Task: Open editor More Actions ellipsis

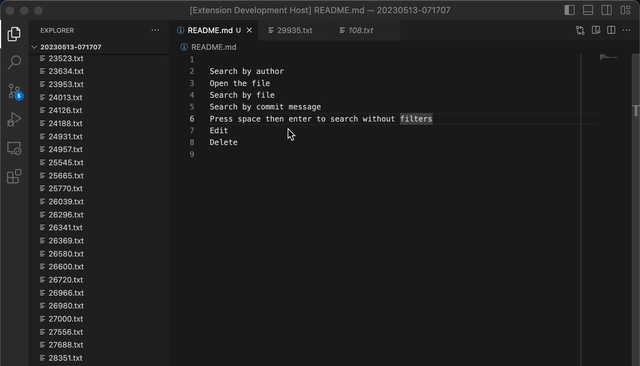Action: click(x=627, y=30)
